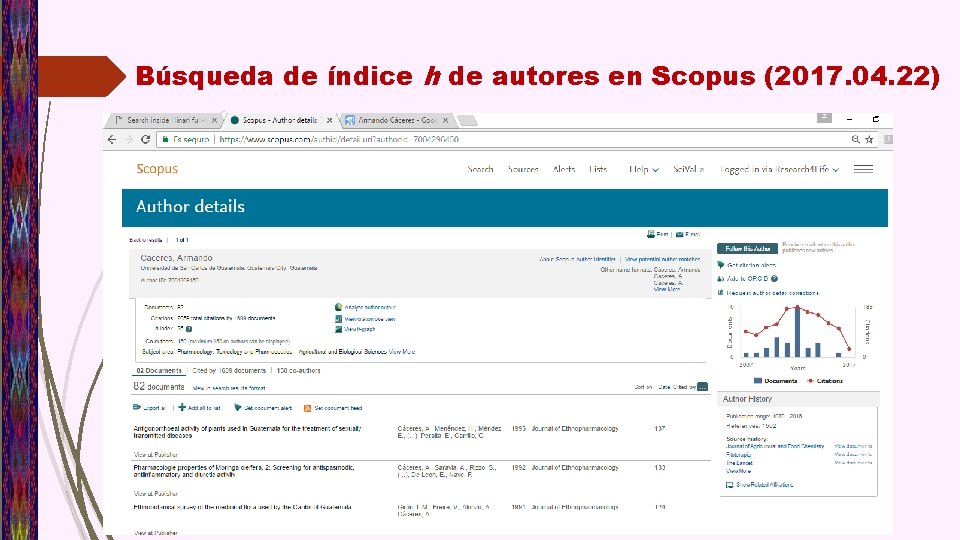Screen dimensions: 960x540
Task: Click the browser forward arrow
Action: click(129, 140)
